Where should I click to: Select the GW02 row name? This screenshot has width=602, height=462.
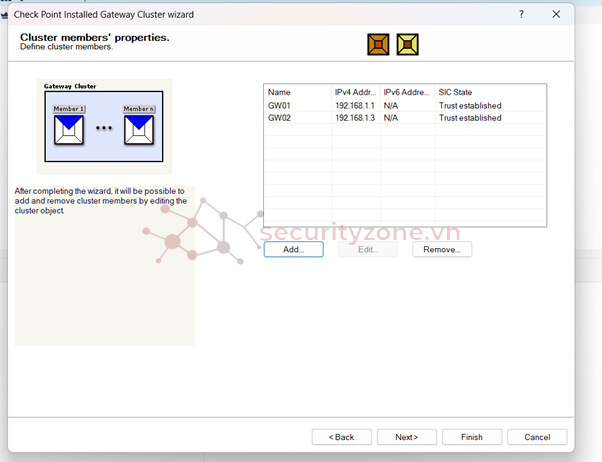tap(279, 118)
